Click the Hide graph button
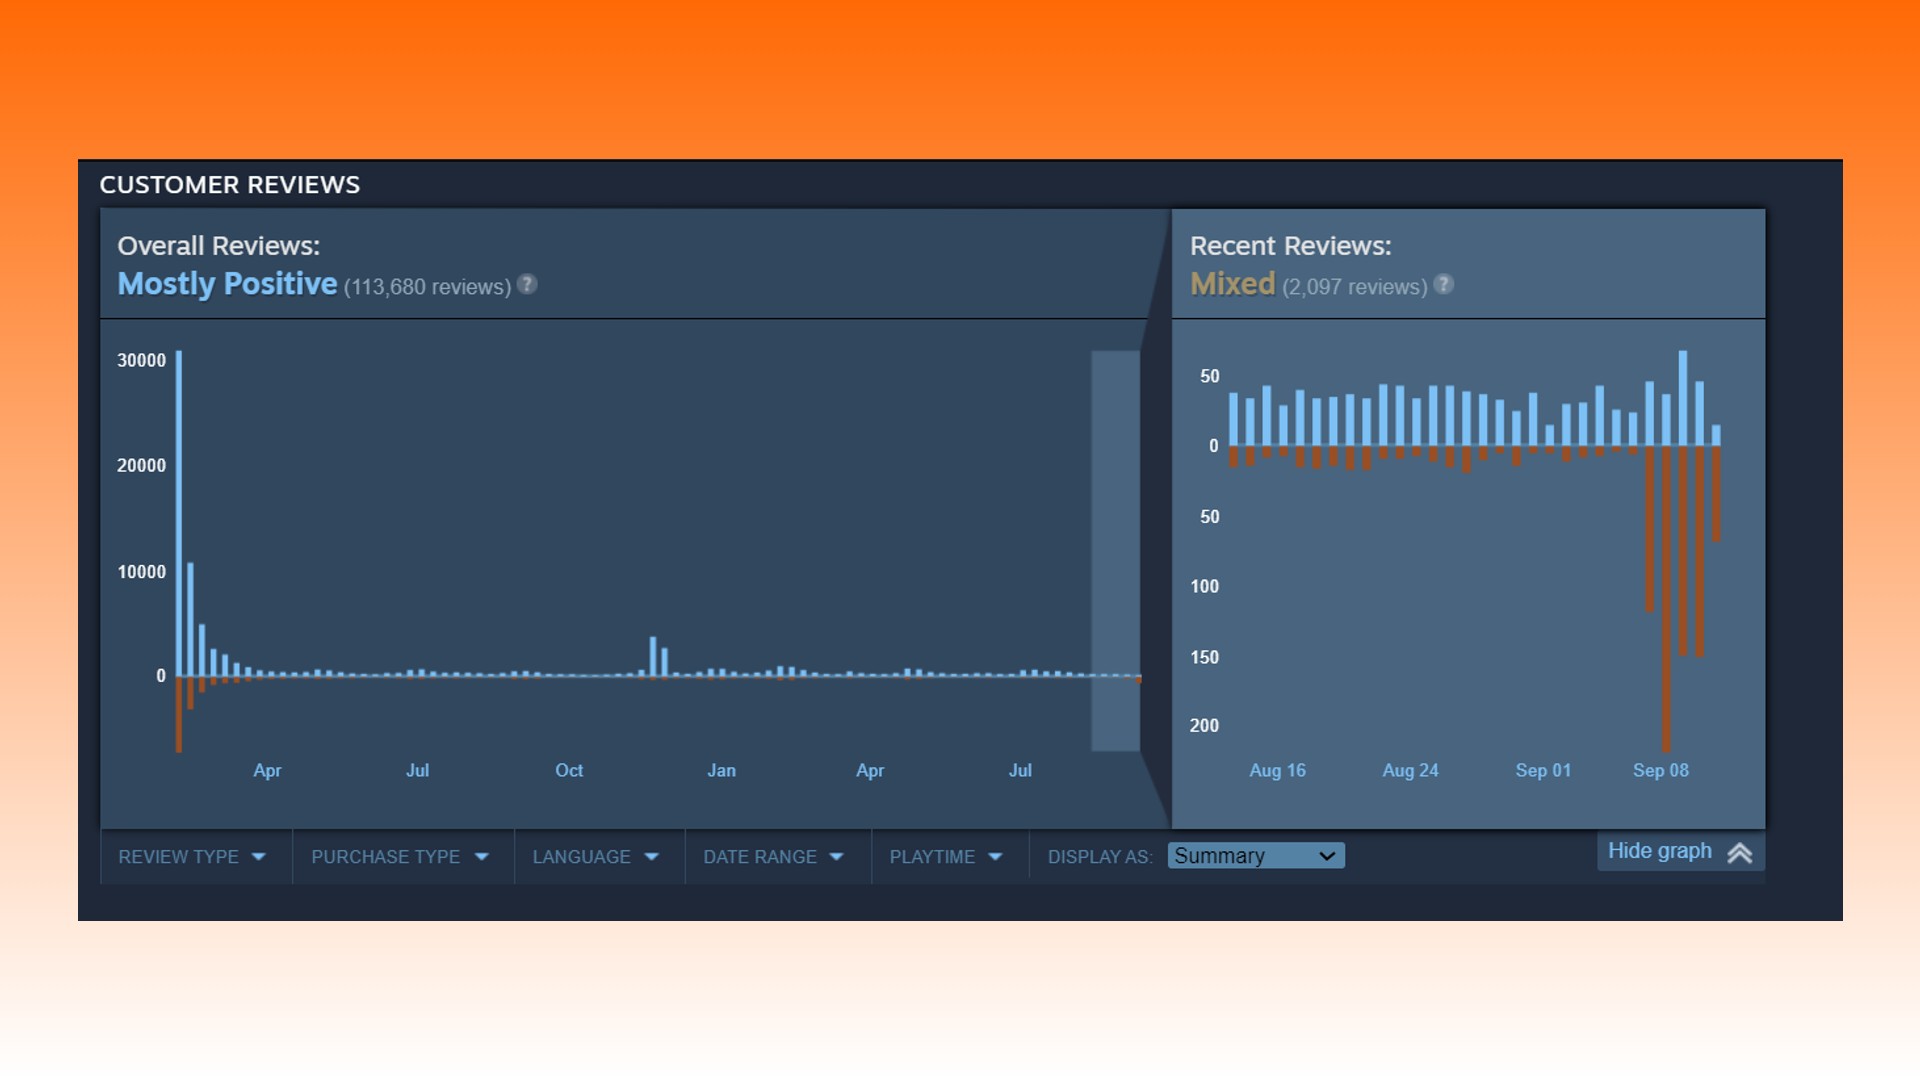 coord(1675,851)
